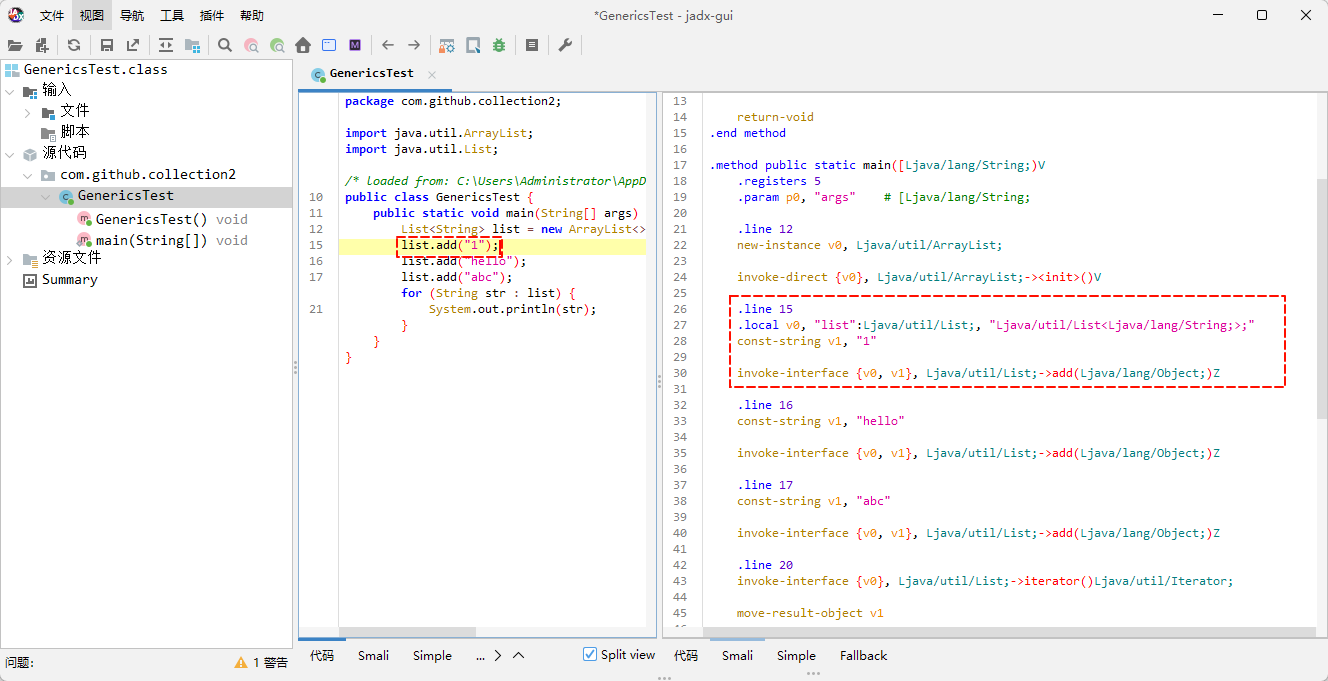
Task: Expand the 文件 folder under 输入
Action: (28, 112)
